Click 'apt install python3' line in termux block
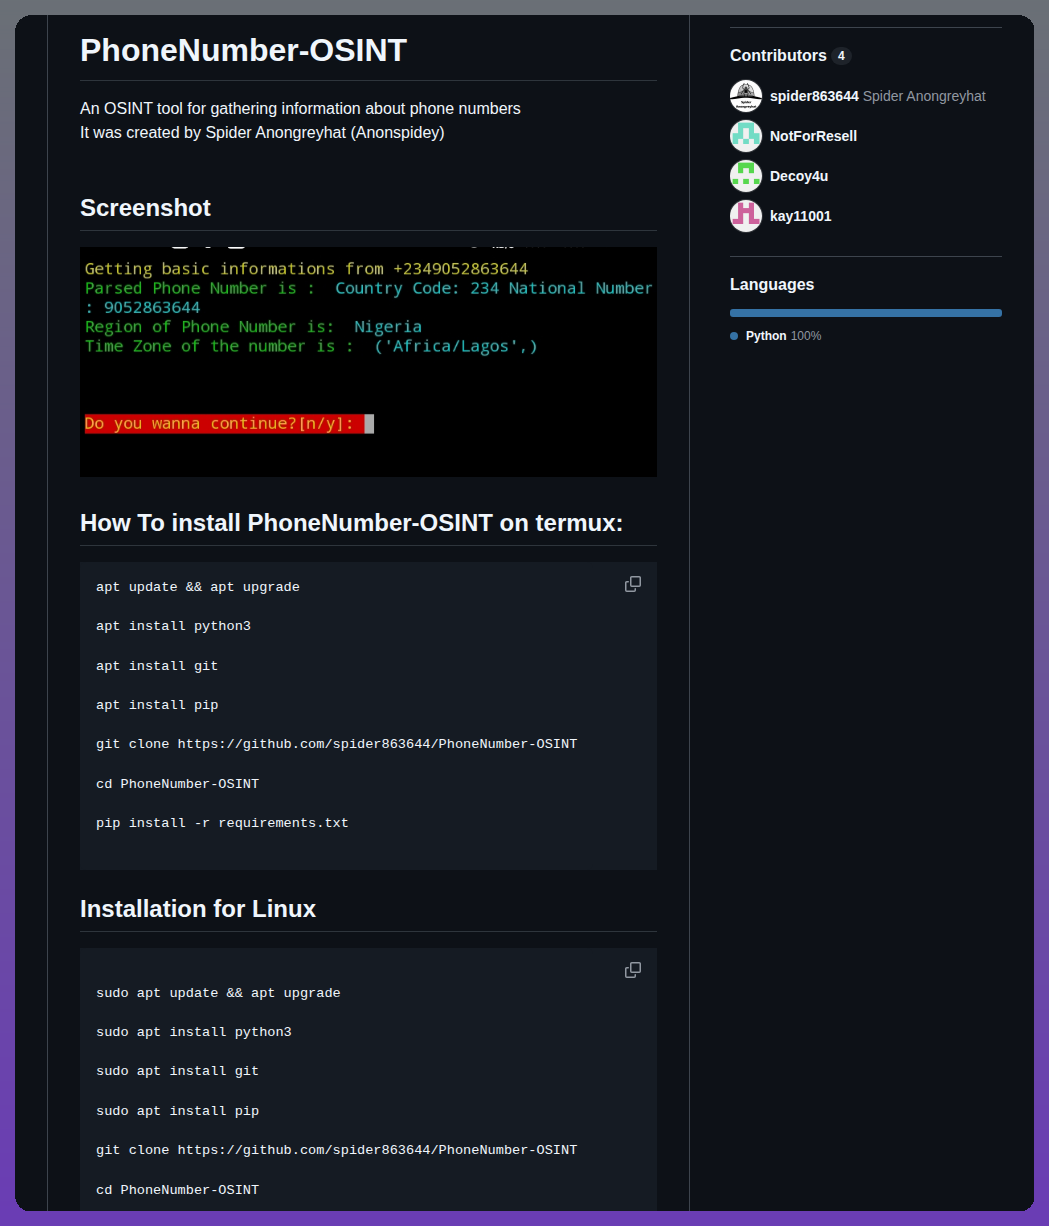The height and width of the screenshot is (1226, 1049). (x=173, y=626)
